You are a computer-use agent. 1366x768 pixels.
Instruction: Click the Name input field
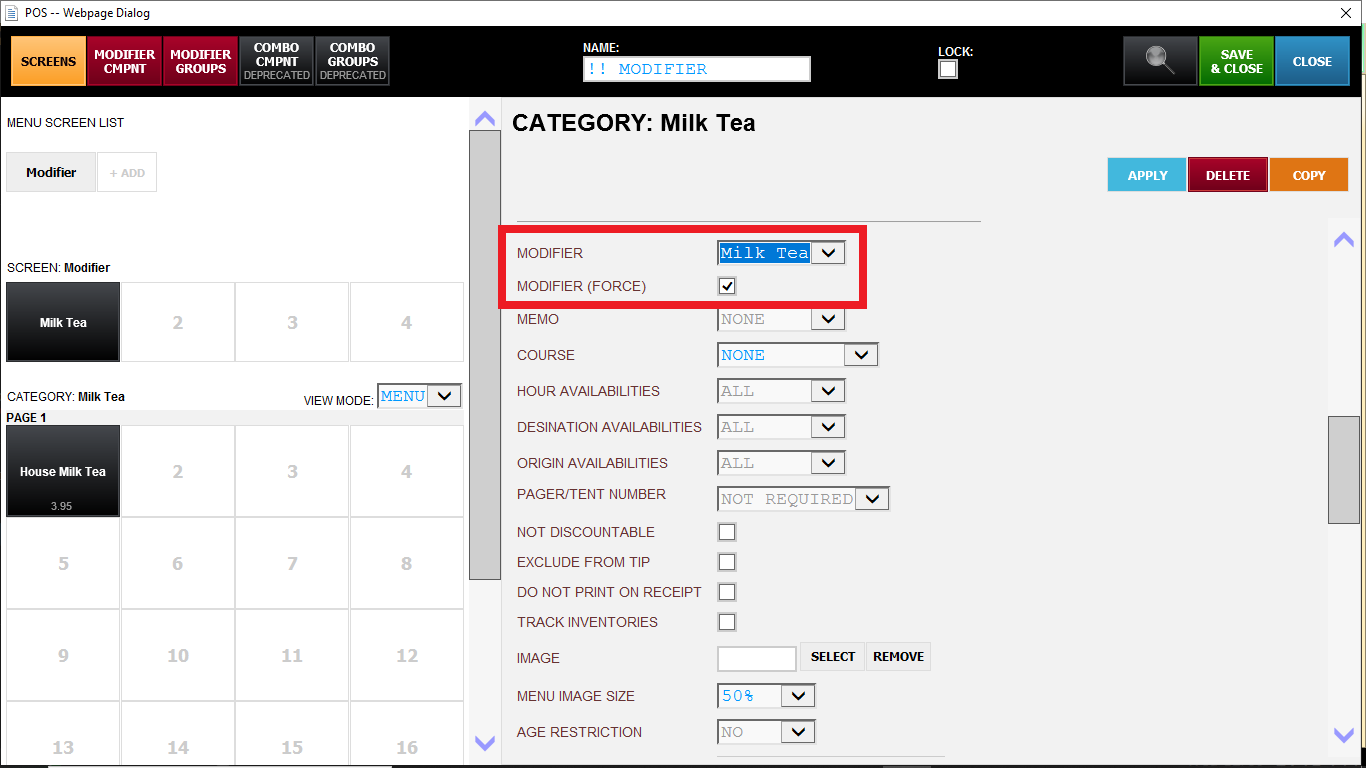(x=697, y=69)
